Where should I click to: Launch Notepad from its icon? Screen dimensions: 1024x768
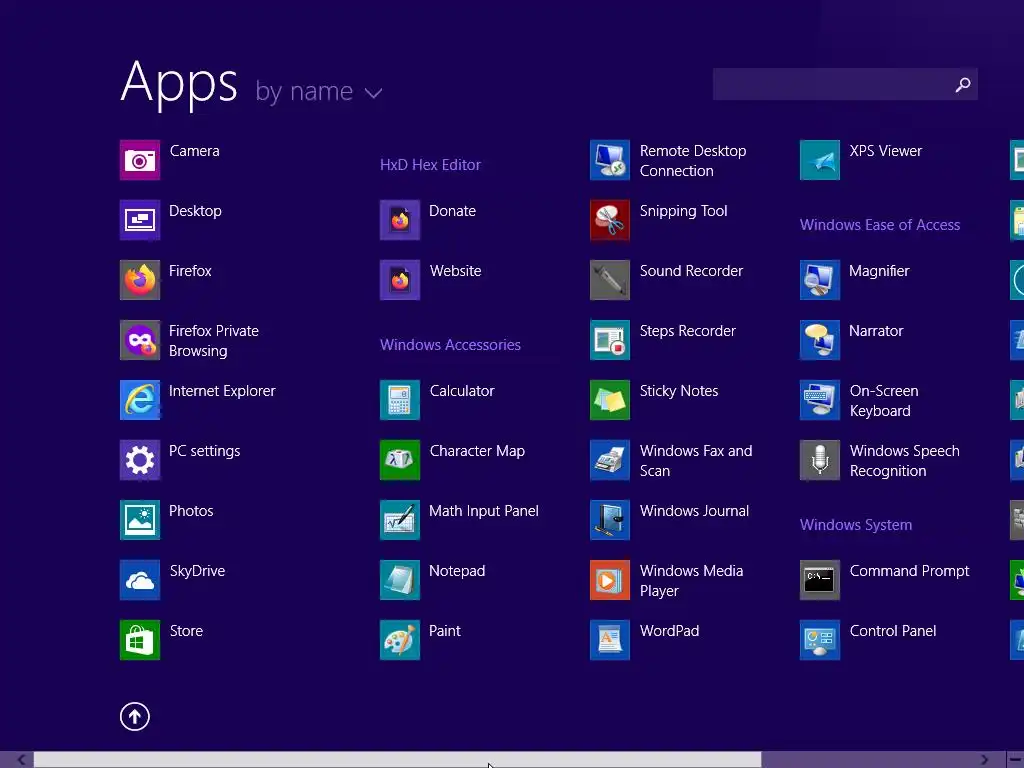pyautogui.click(x=400, y=580)
